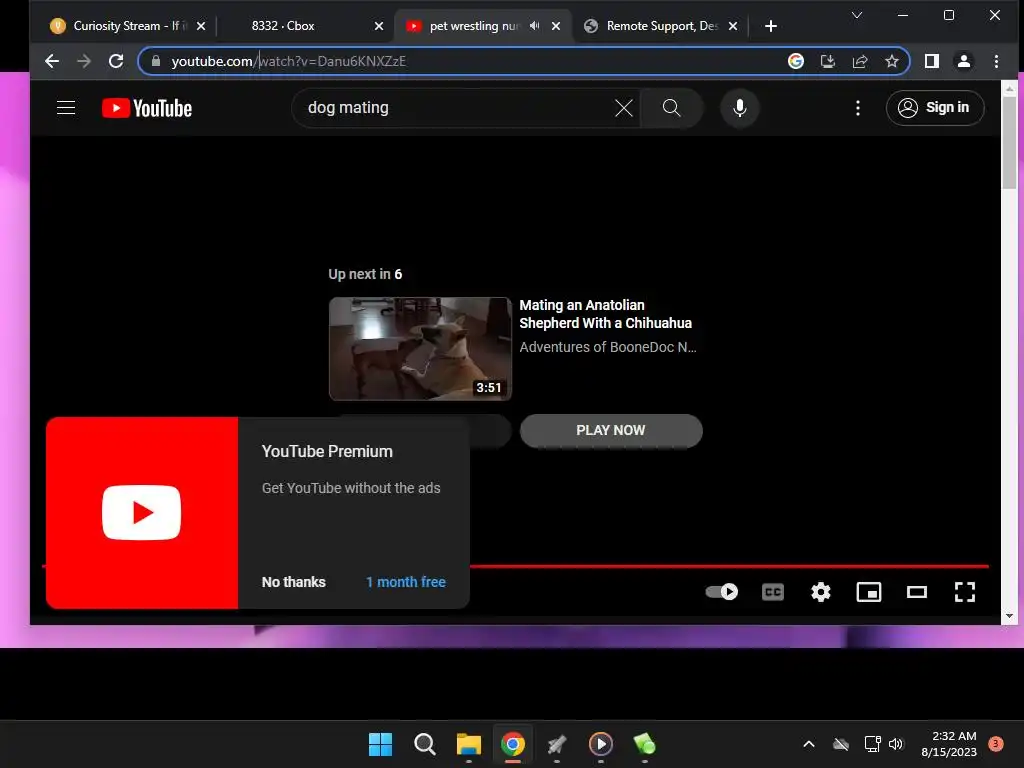Mute the pet wrestling tab audio icon
The height and width of the screenshot is (768, 1024).
pos(534,25)
